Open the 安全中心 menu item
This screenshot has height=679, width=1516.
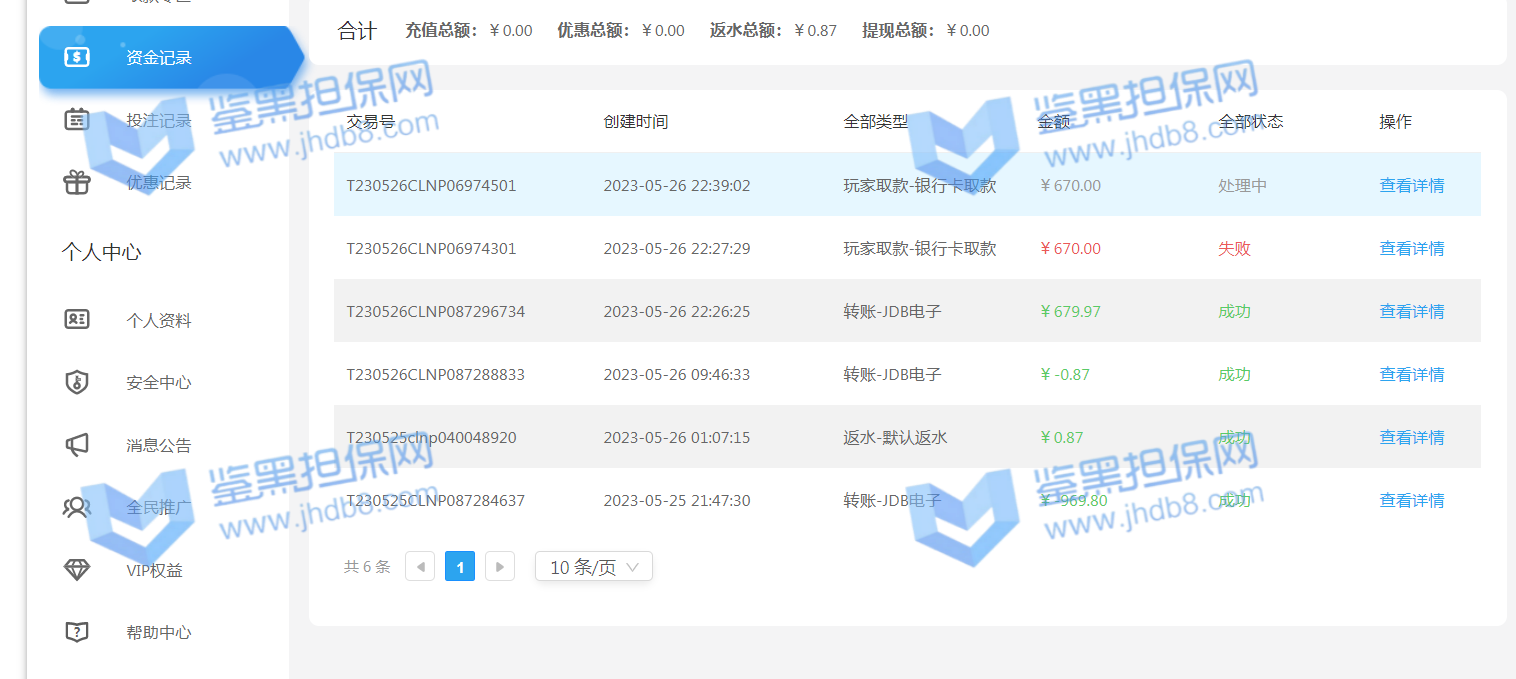(158, 383)
